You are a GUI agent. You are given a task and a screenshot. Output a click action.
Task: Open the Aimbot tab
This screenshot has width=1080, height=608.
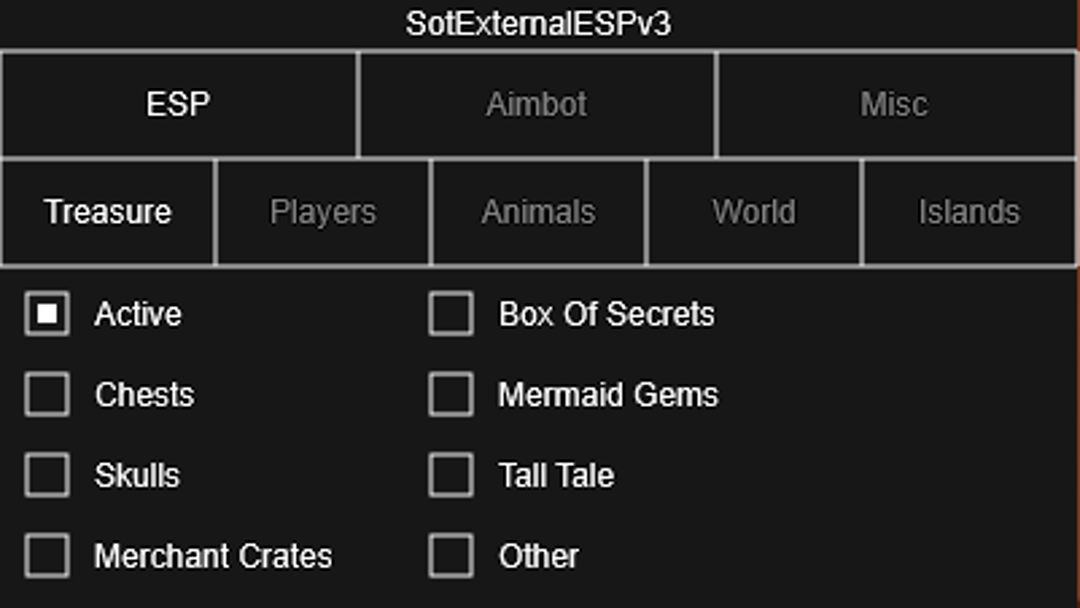coord(537,105)
